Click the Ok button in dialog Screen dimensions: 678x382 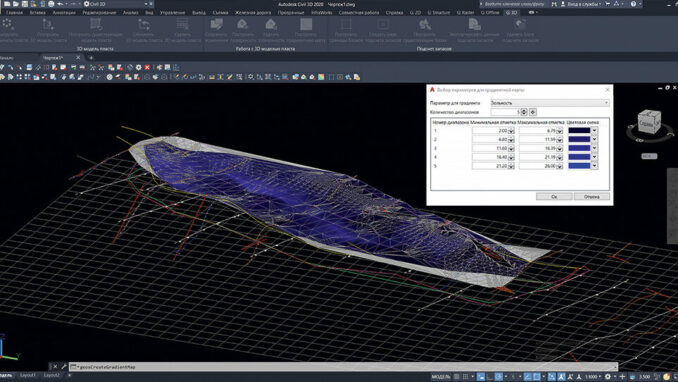[x=554, y=196]
